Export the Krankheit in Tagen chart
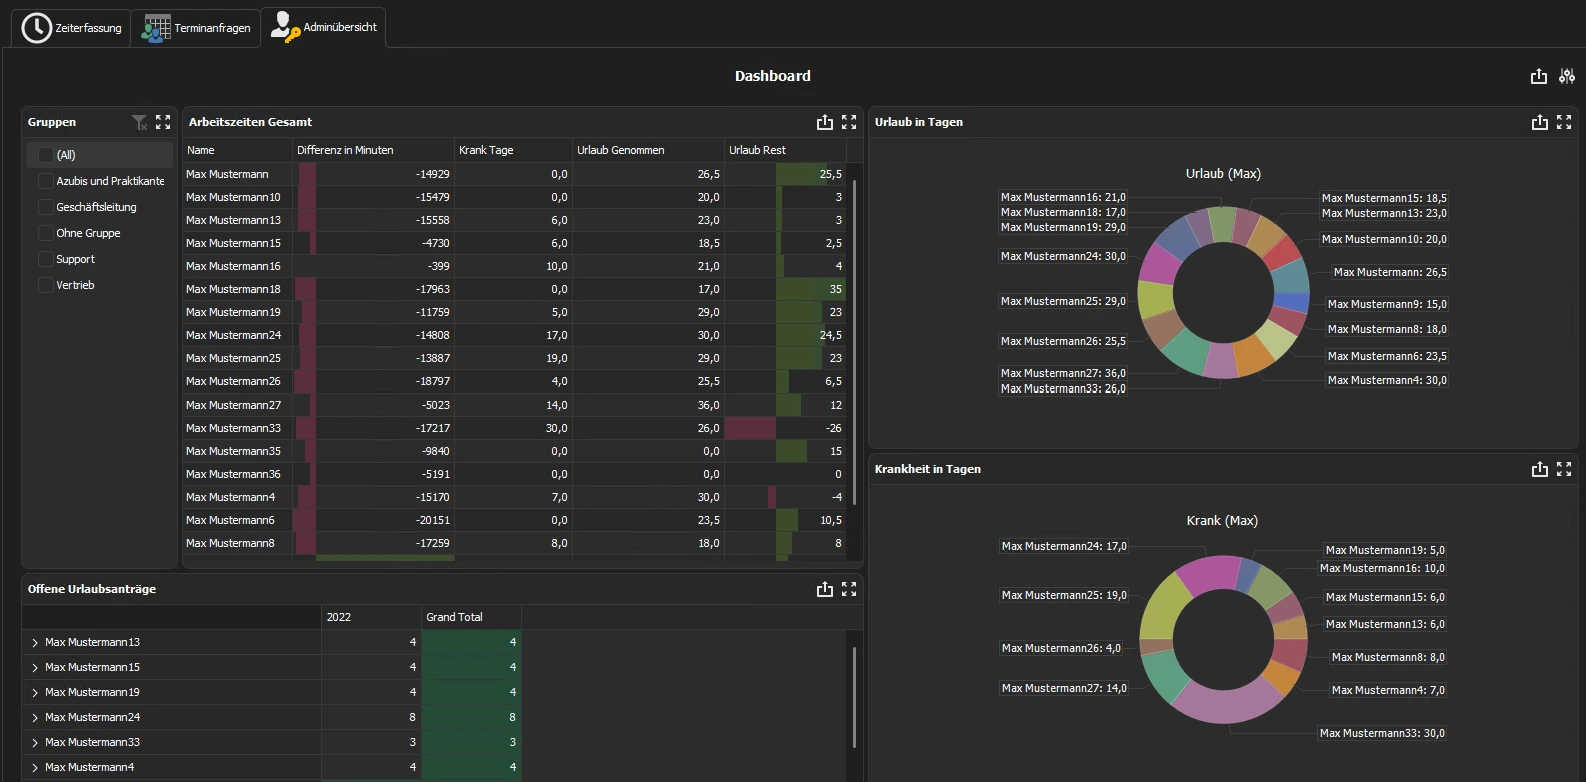This screenshot has width=1586, height=782. 1540,469
